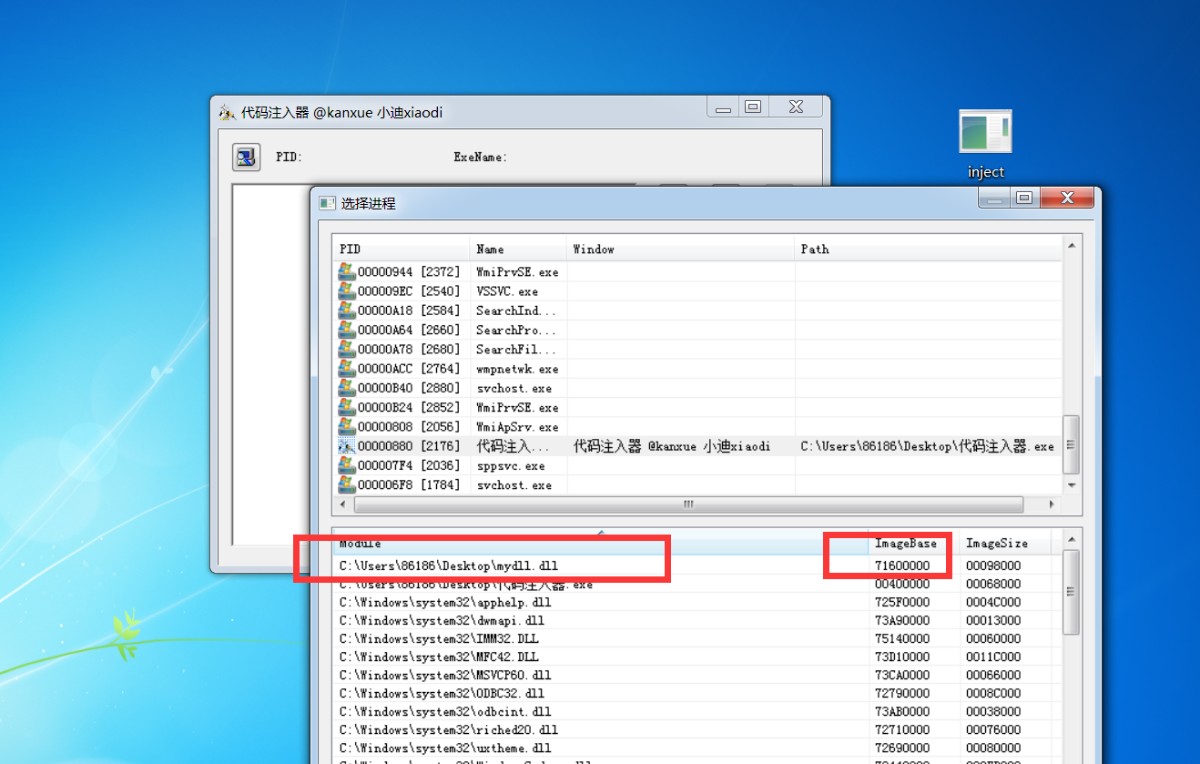Sort processes by the Name column header
The width and height of the screenshot is (1200, 764).
click(518, 249)
